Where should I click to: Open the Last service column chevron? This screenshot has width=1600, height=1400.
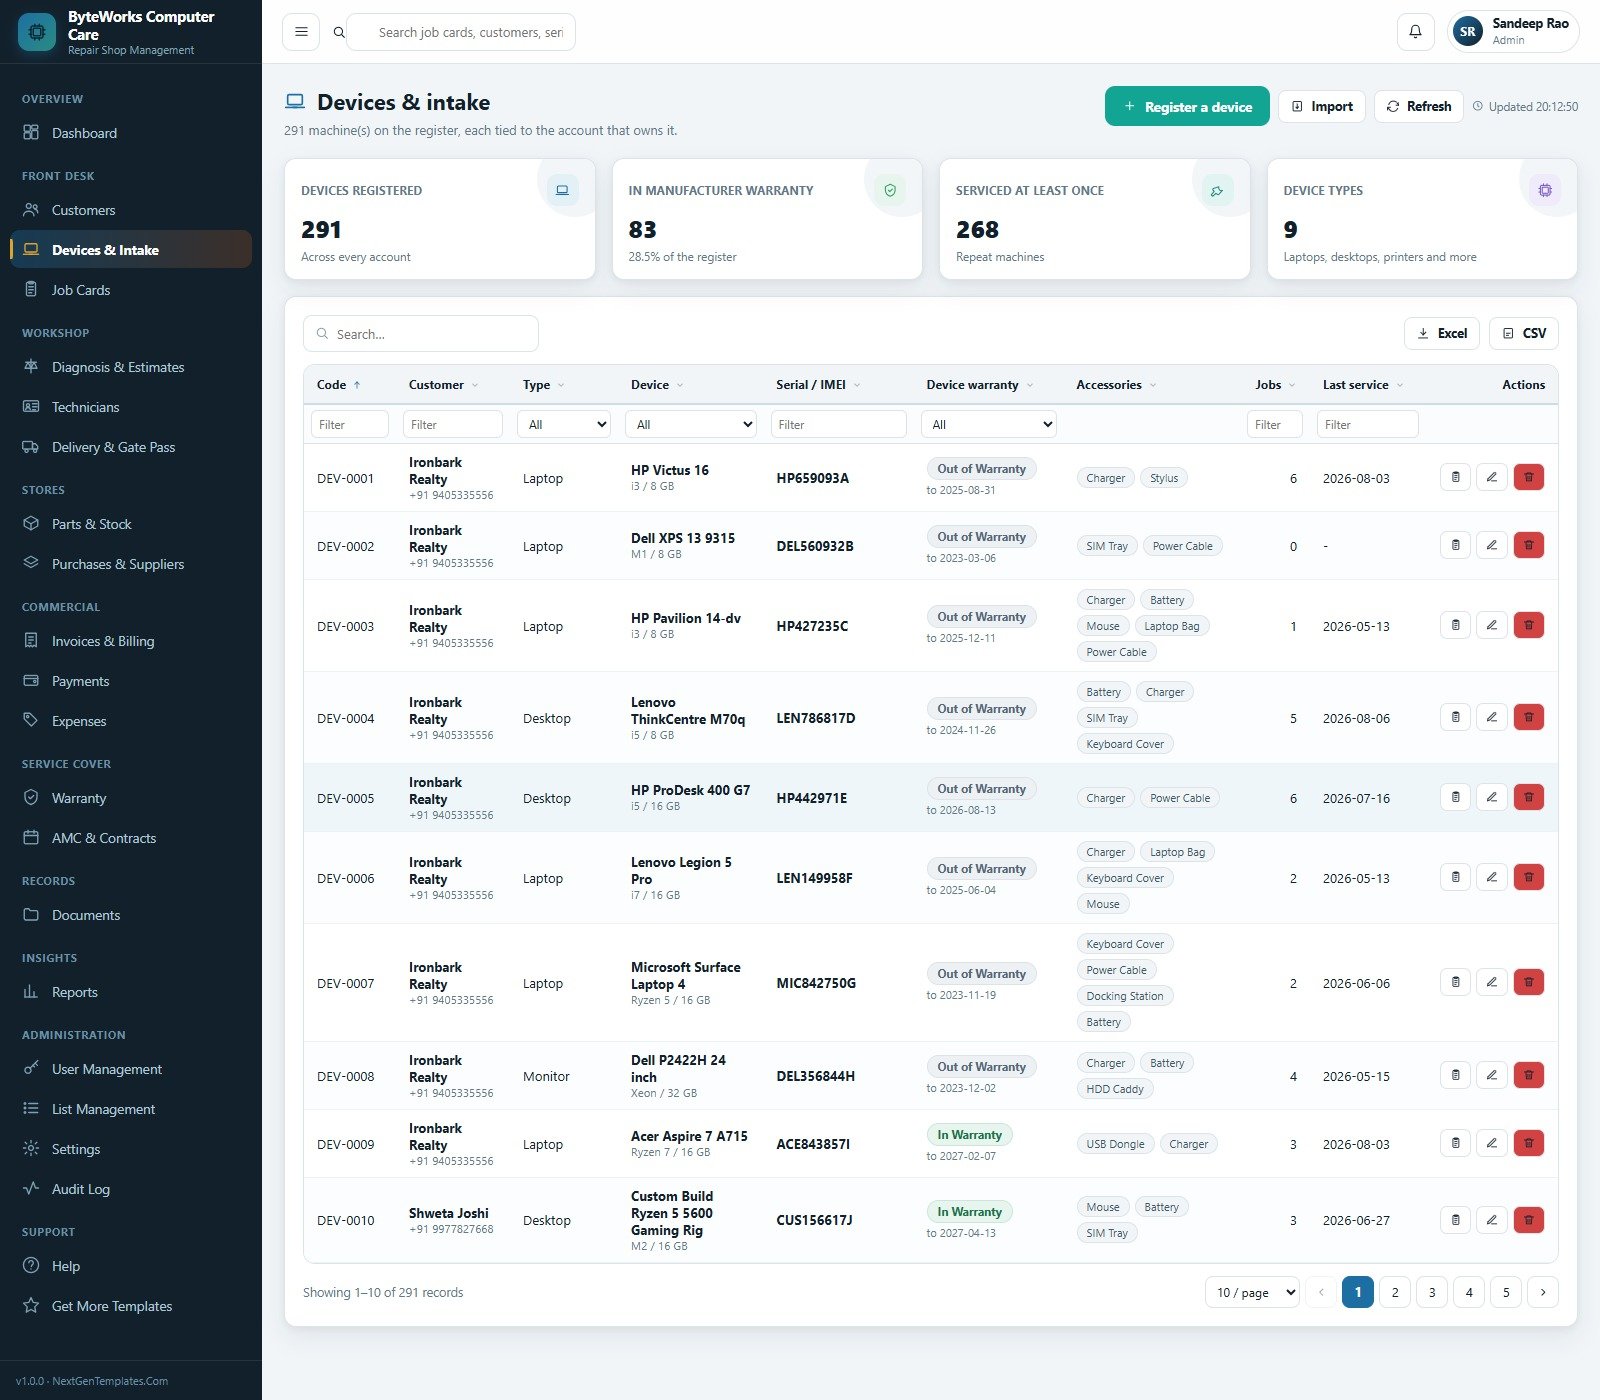pos(1400,385)
